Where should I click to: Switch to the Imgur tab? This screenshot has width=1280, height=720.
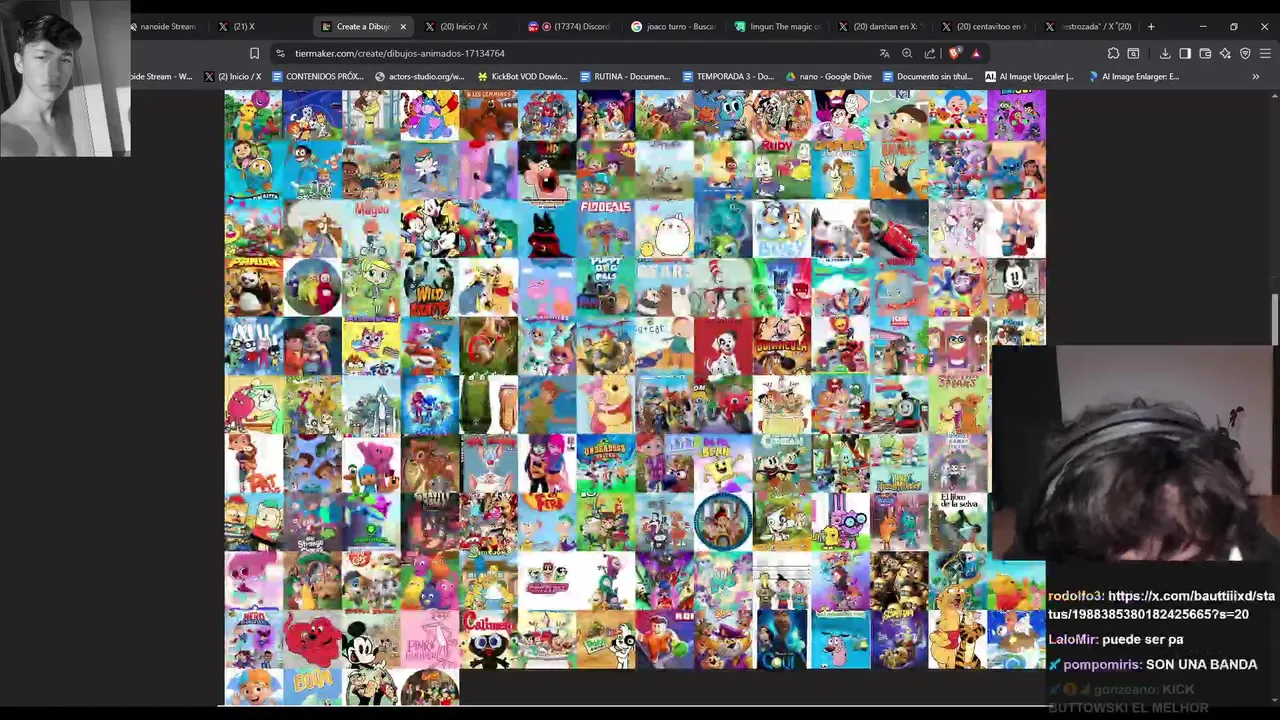pyautogui.click(x=777, y=27)
